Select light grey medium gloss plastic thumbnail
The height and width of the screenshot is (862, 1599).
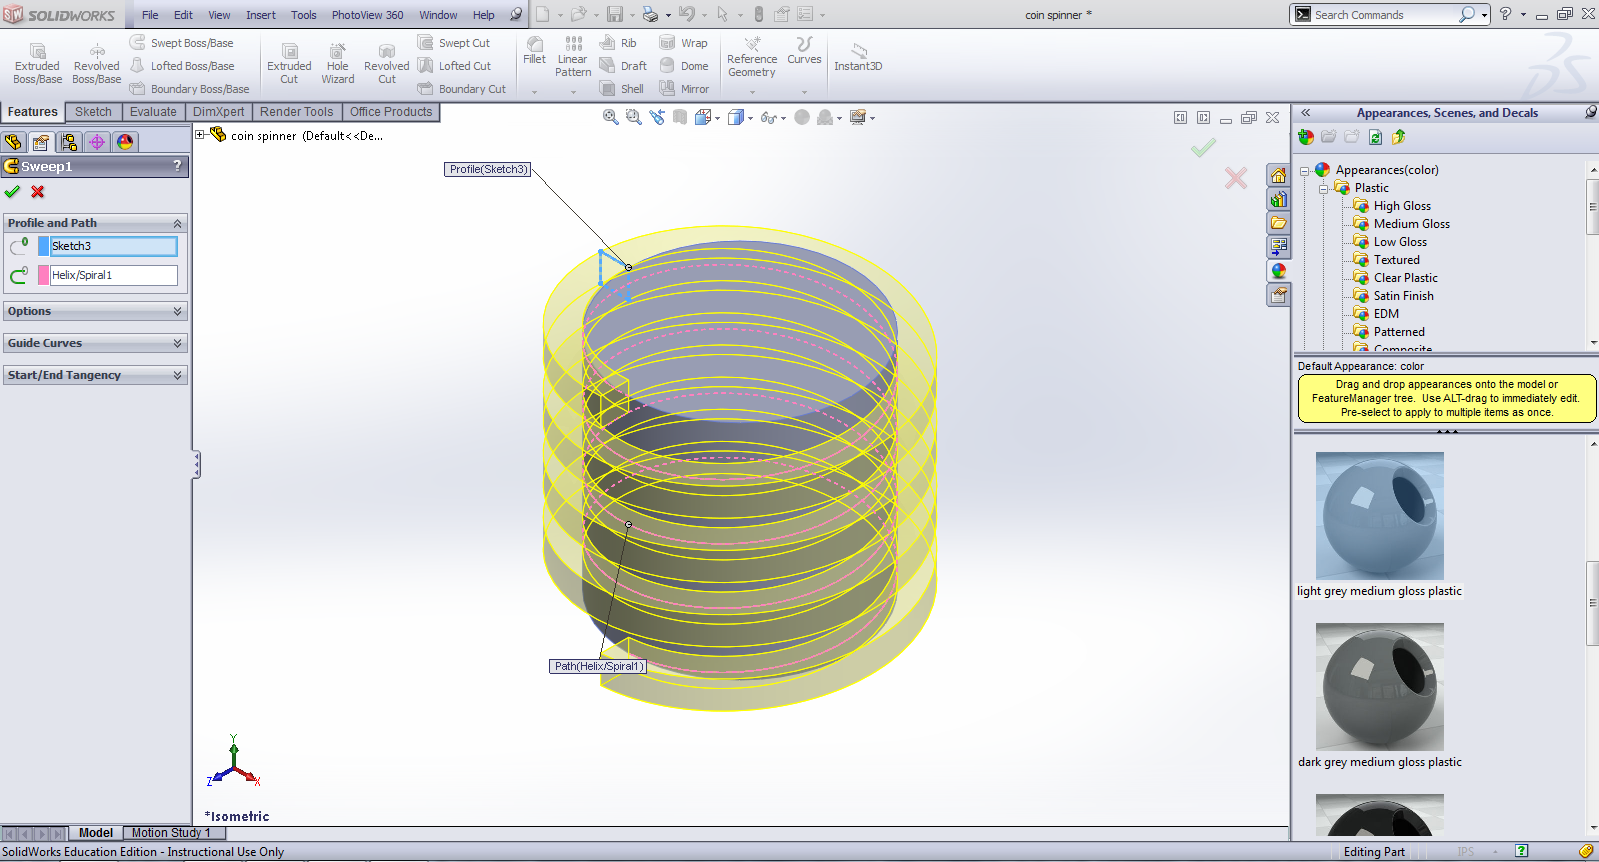point(1379,515)
